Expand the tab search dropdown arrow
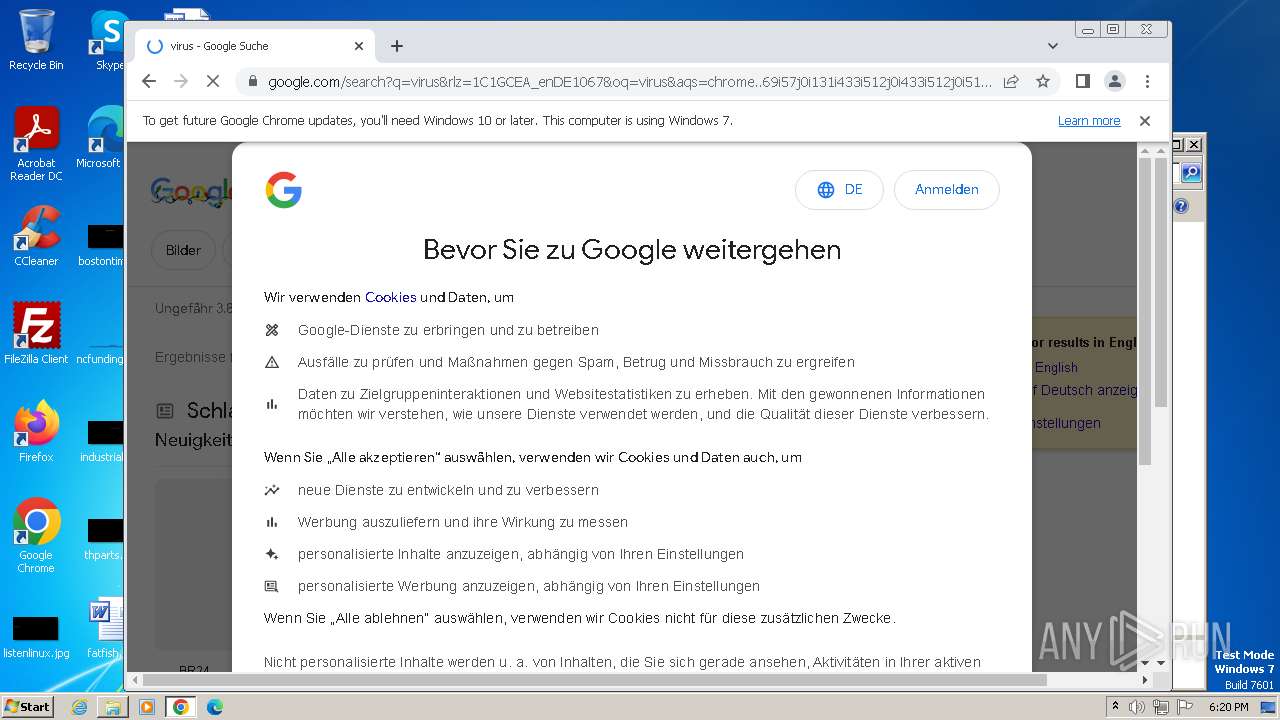The height and width of the screenshot is (720, 1280). (1052, 46)
